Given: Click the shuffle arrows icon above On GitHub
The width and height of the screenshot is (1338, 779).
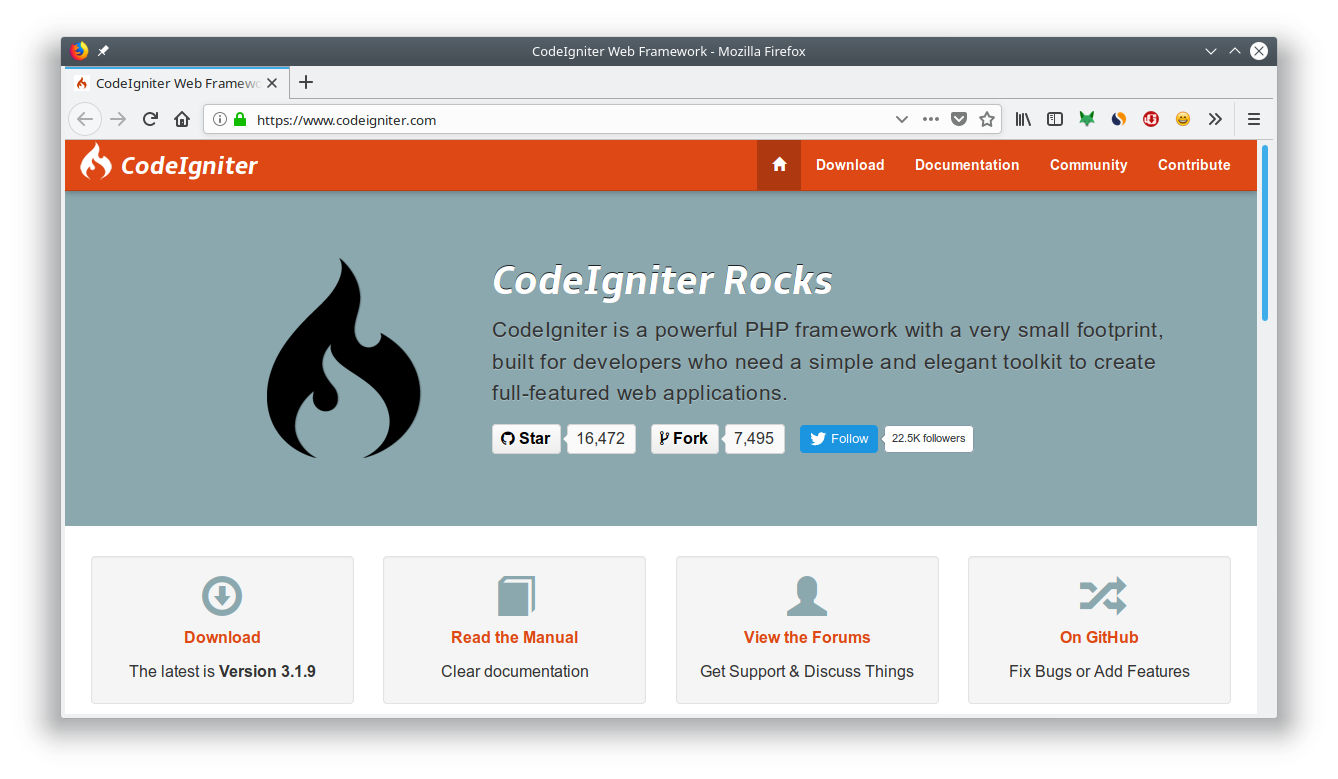Looking at the screenshot, I should coord(1098,594).
